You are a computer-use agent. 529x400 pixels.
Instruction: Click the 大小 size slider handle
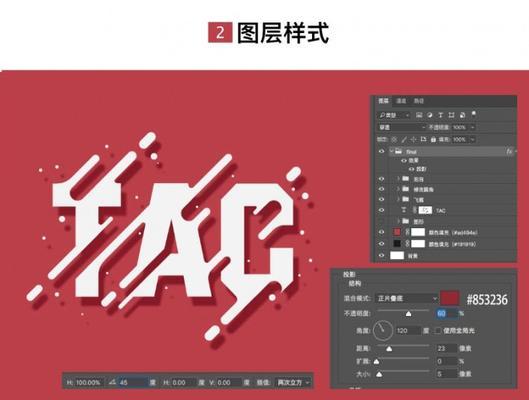point(379,374)
